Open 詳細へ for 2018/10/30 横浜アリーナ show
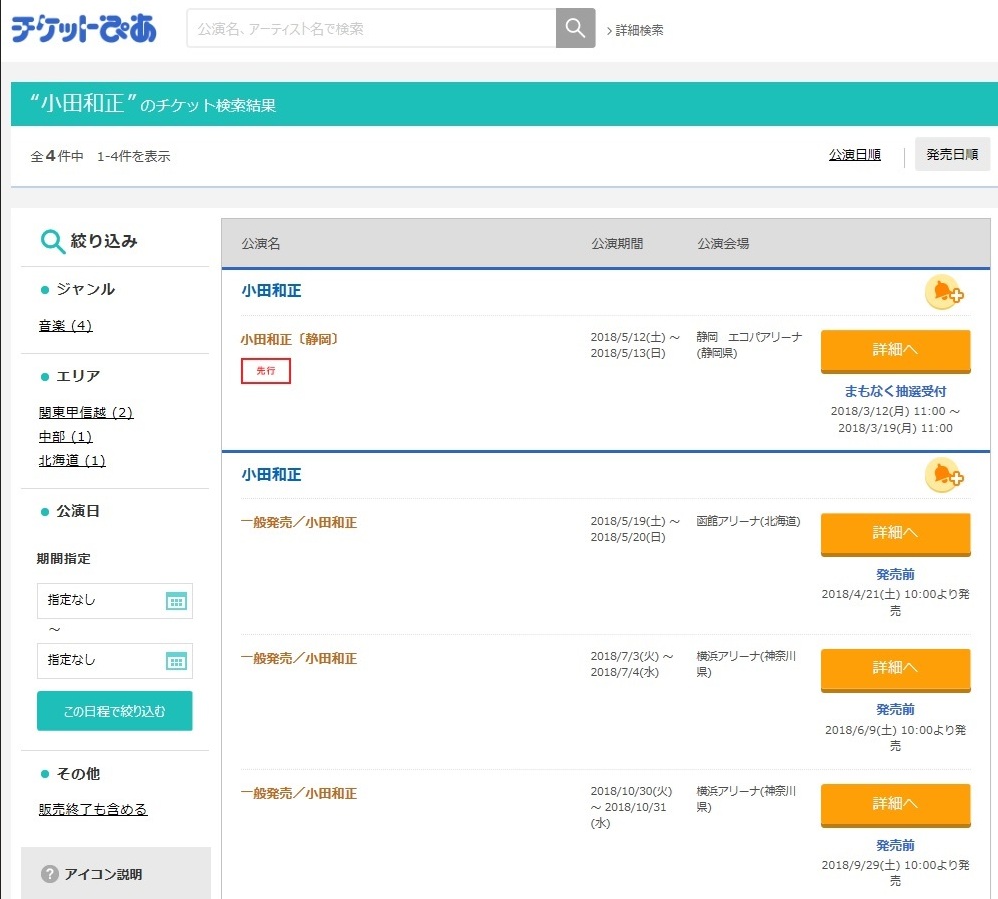The width and height of the screenshot is (998, 899). (x=896, y=805)
